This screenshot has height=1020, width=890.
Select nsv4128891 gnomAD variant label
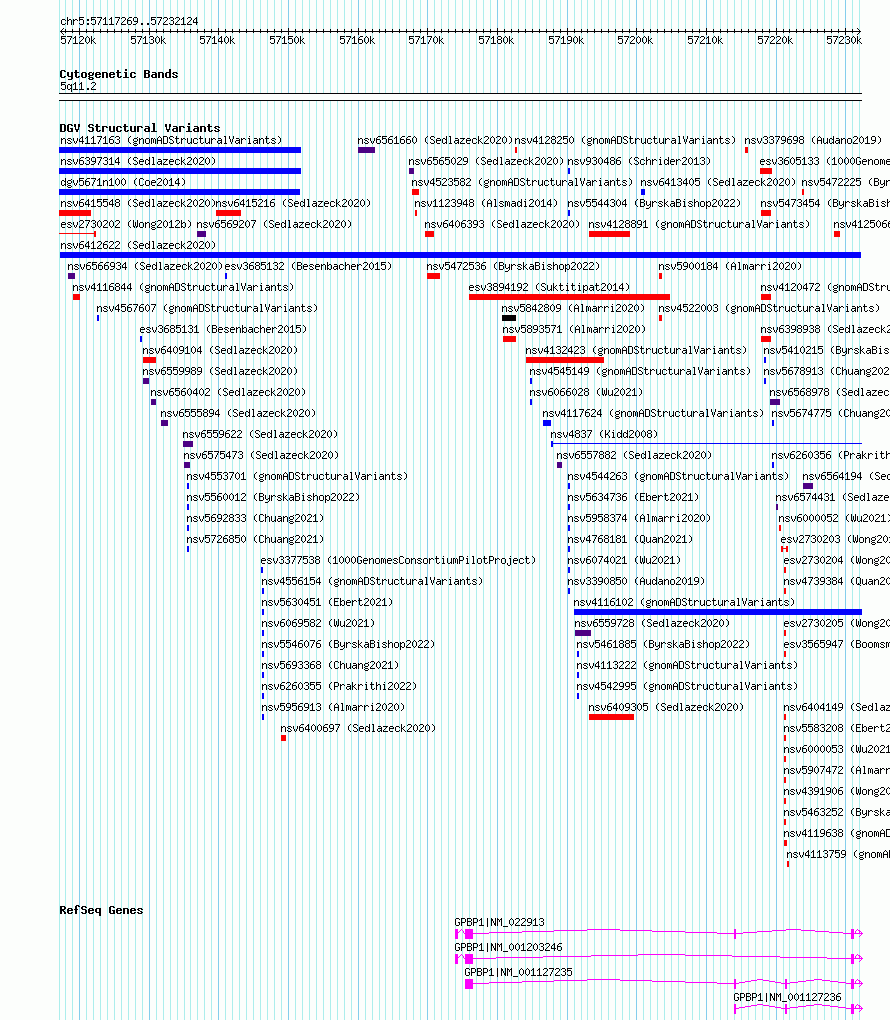[699, 224]
